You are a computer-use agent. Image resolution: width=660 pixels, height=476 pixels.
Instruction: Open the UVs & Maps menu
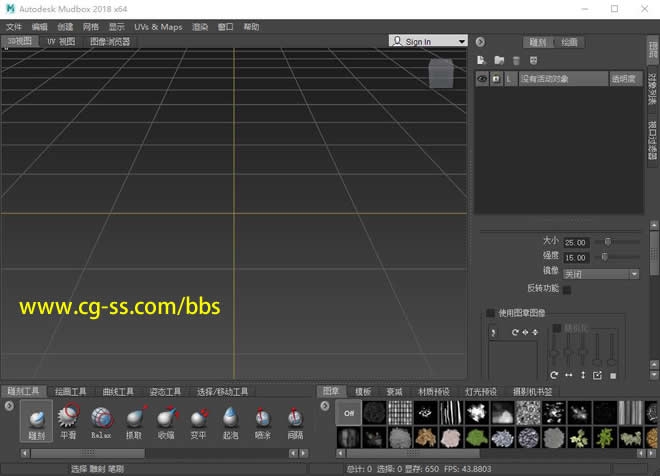(x=158, y=26)
